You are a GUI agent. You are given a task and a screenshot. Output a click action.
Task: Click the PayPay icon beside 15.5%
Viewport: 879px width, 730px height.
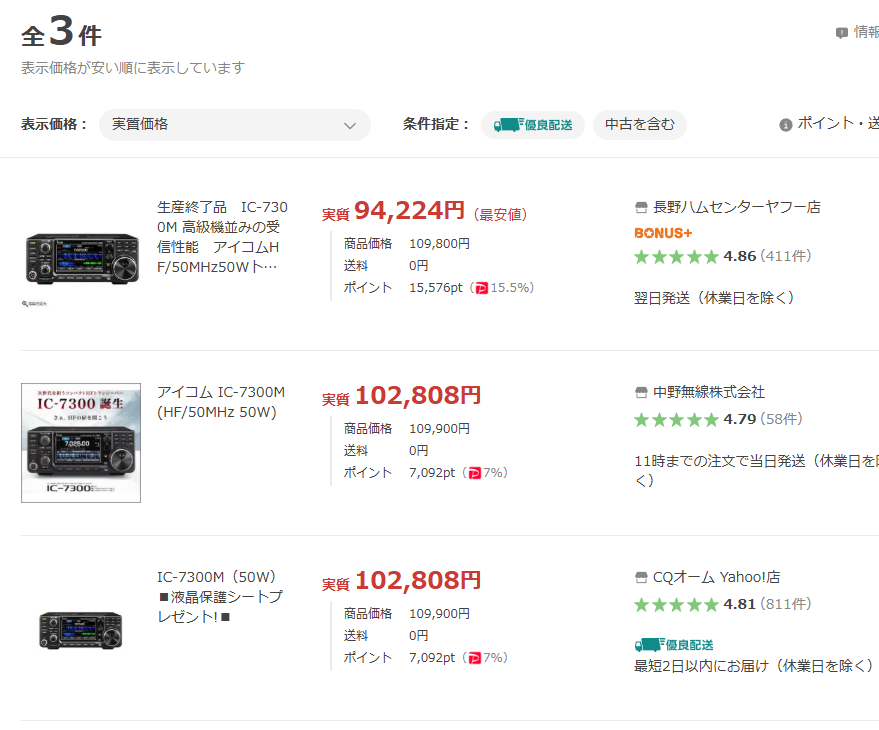click(x=482, y=288)
